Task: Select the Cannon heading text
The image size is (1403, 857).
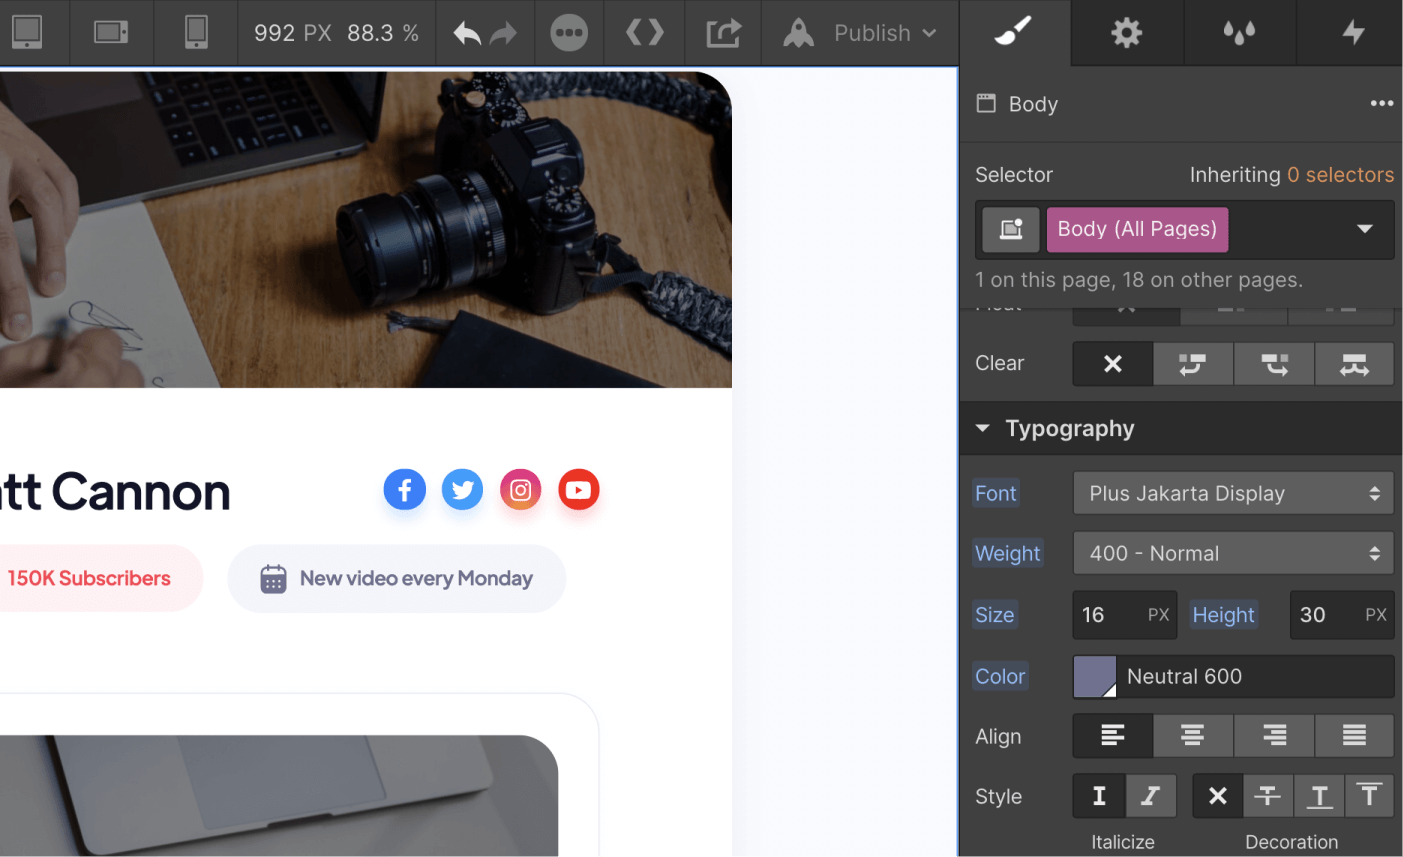Action: [x=115, y=491]
